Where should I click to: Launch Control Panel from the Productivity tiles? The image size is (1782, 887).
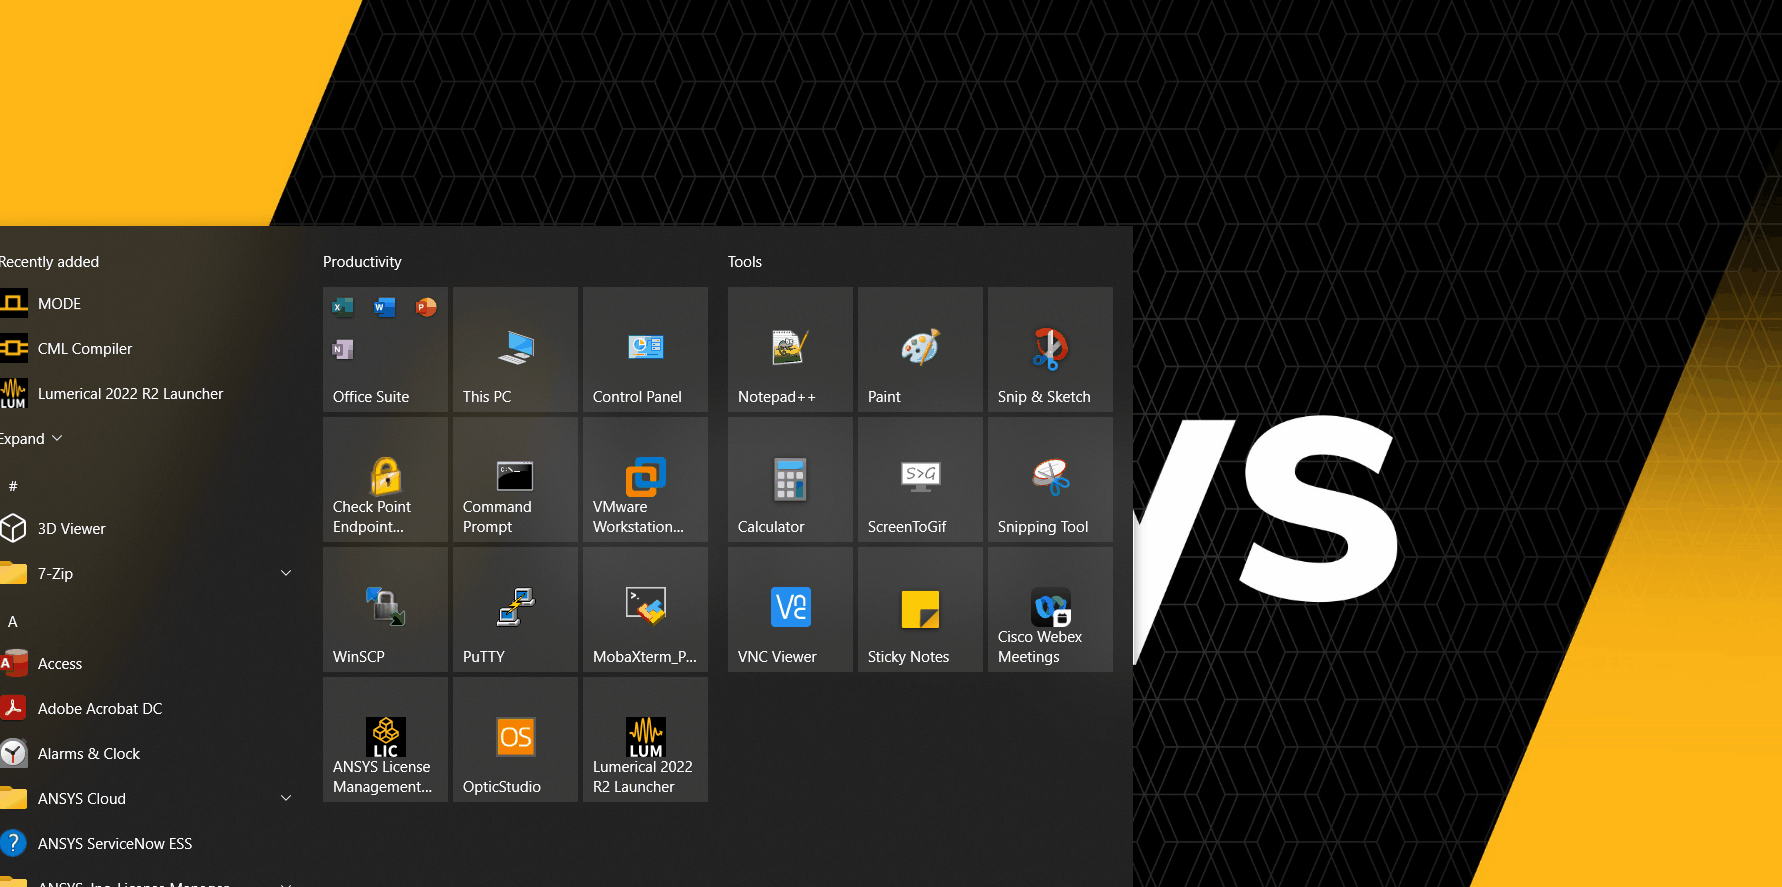pos(645,349)
